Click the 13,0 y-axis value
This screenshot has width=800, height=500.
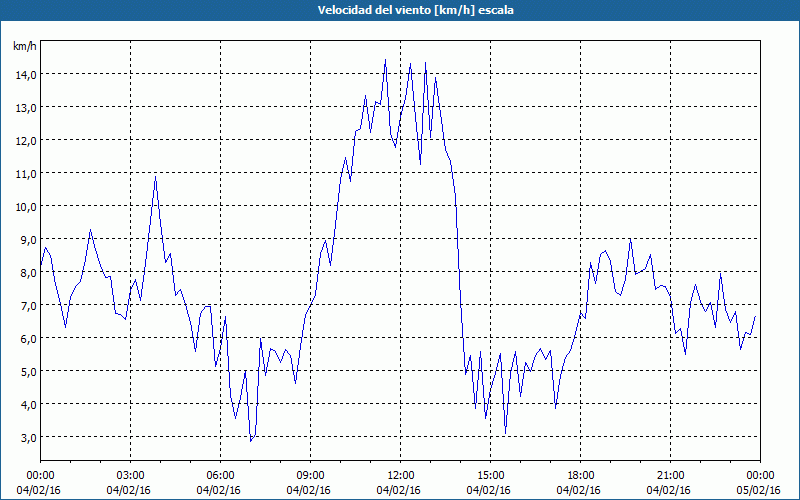pos(26,108)
